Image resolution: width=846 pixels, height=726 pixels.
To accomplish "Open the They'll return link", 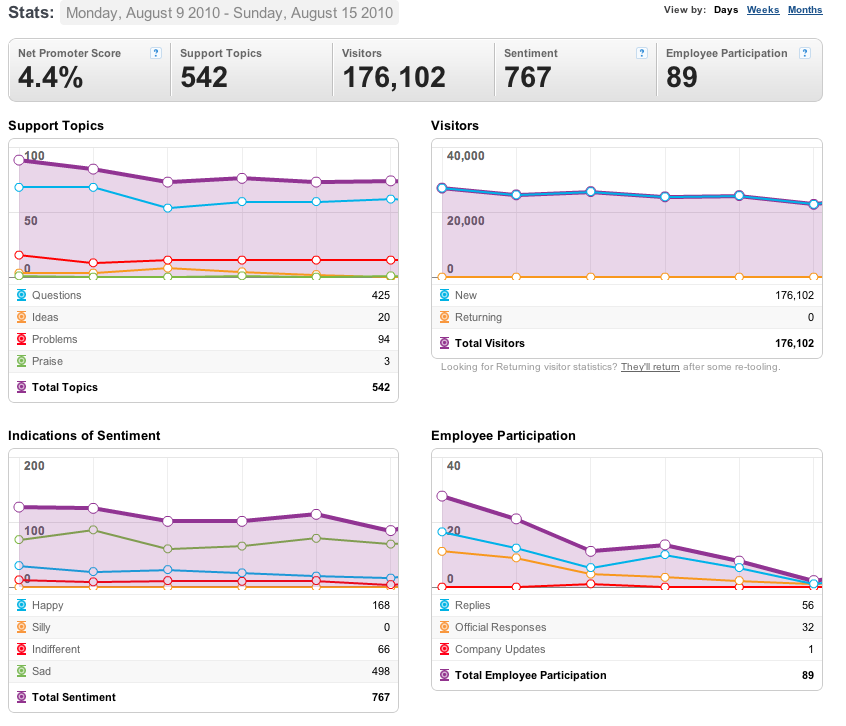I will 650,367.
